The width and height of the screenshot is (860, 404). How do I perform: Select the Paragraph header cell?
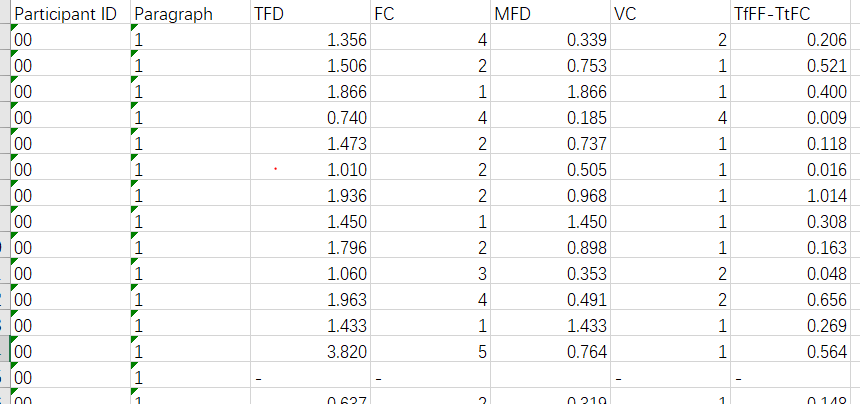tap(190, 12)
